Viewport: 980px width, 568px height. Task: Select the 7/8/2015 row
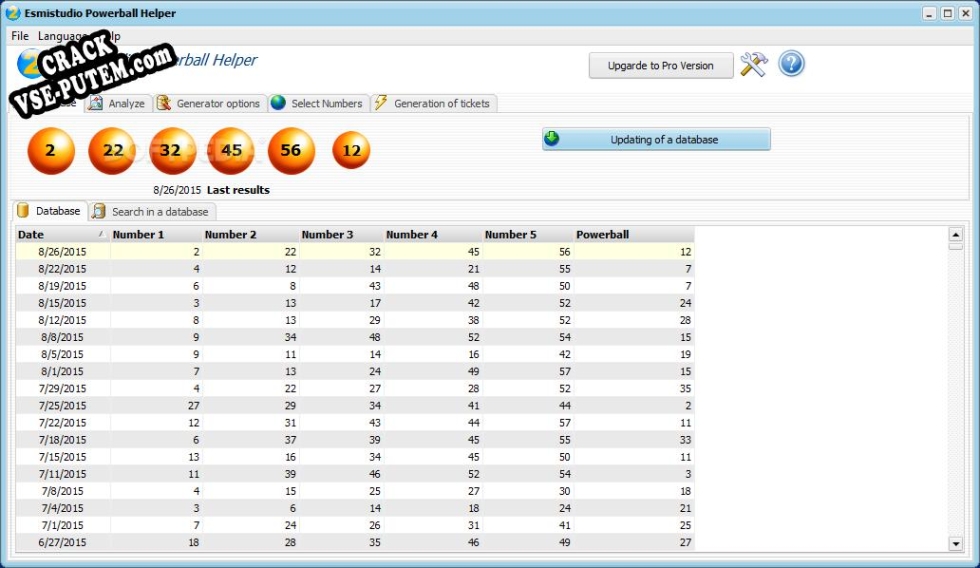click(x=354, y=491)
